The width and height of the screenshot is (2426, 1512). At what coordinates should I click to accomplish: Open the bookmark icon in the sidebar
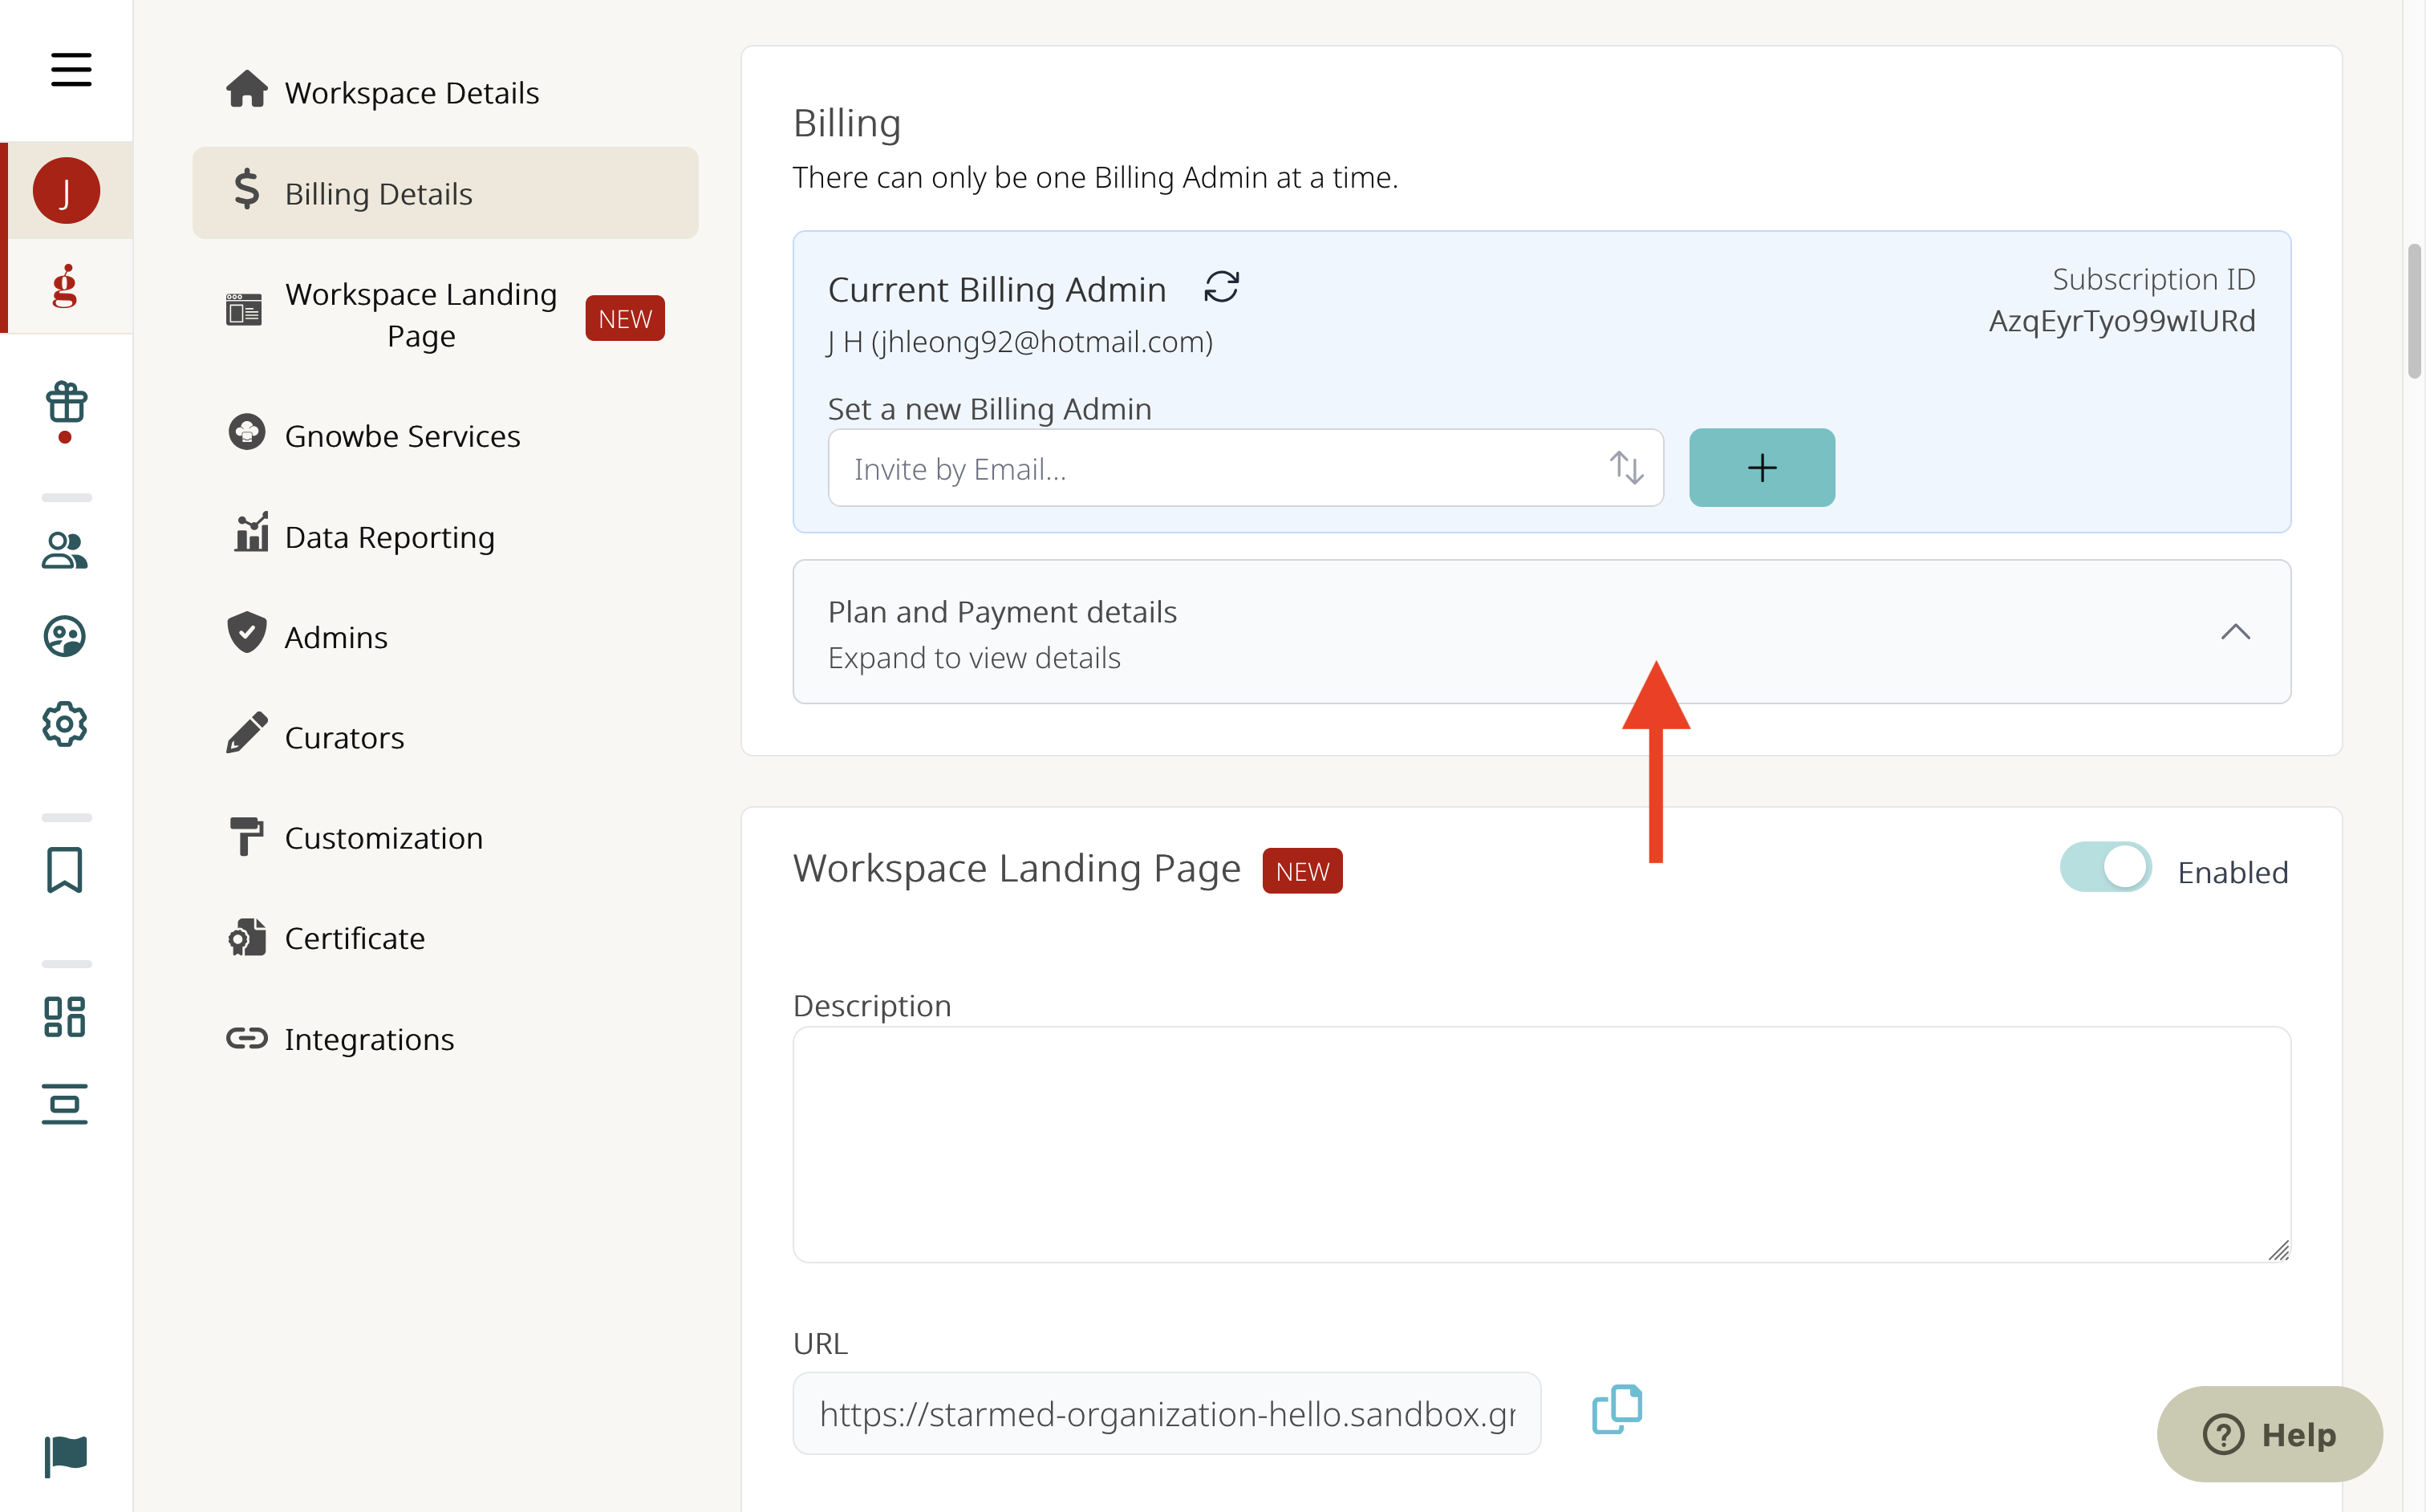tap(65, 870)
